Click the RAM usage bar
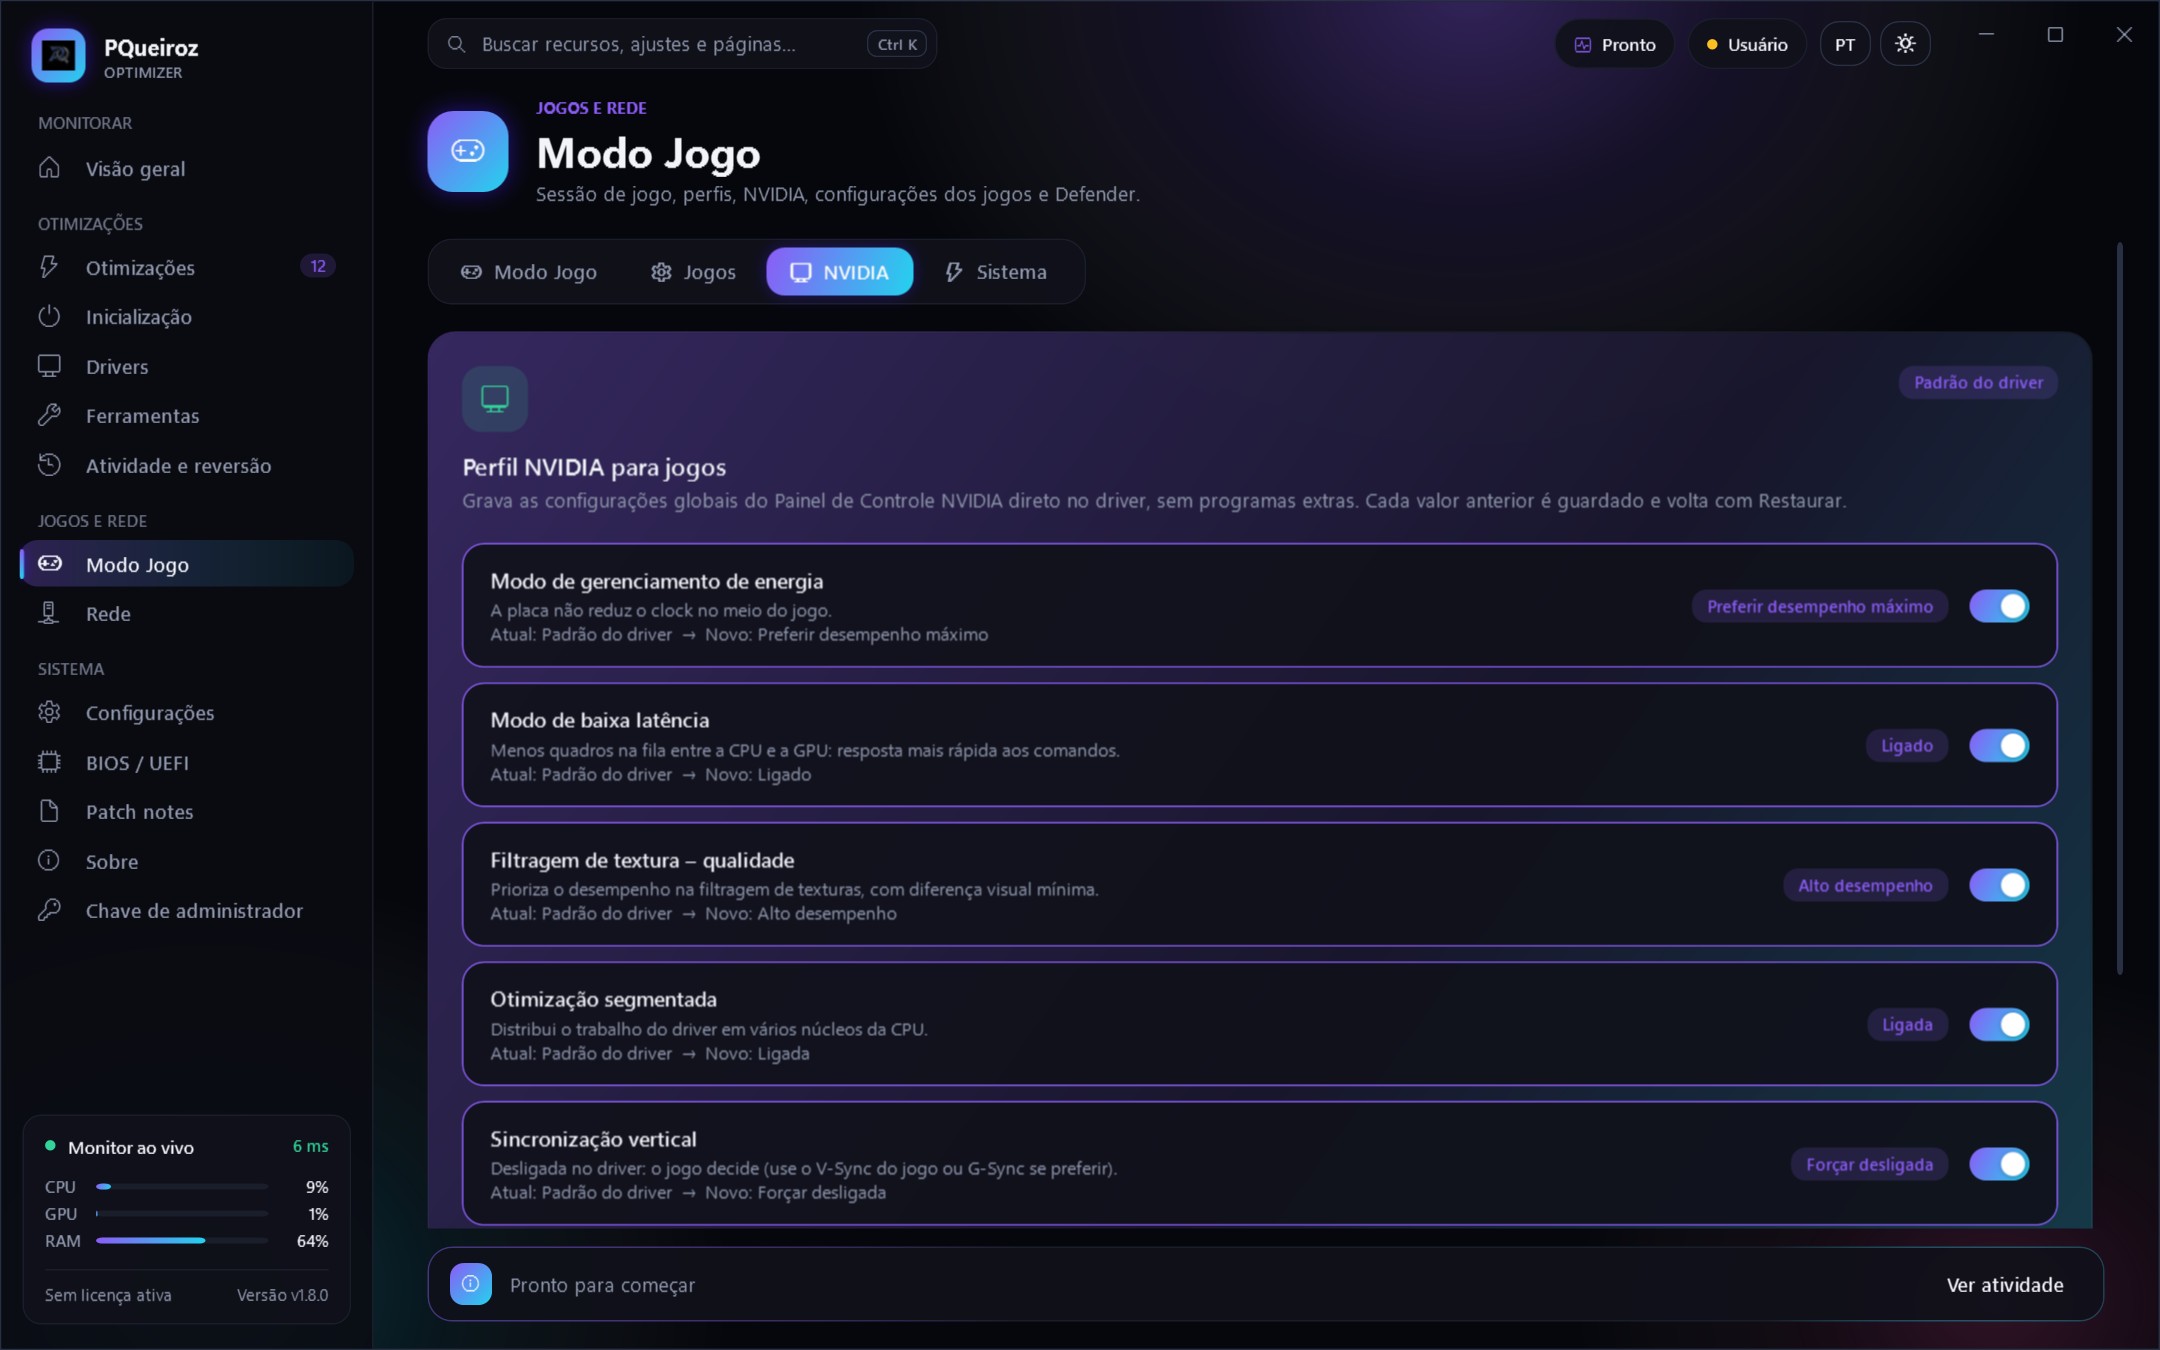Screen dimensions: 2160x1350 pyautogui.click(x=182, y=1241)
